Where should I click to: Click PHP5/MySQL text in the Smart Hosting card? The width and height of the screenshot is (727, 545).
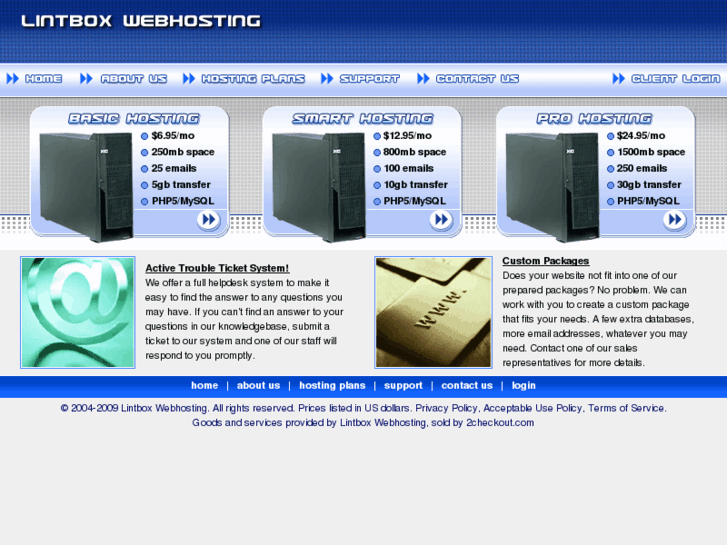[415, 201]
